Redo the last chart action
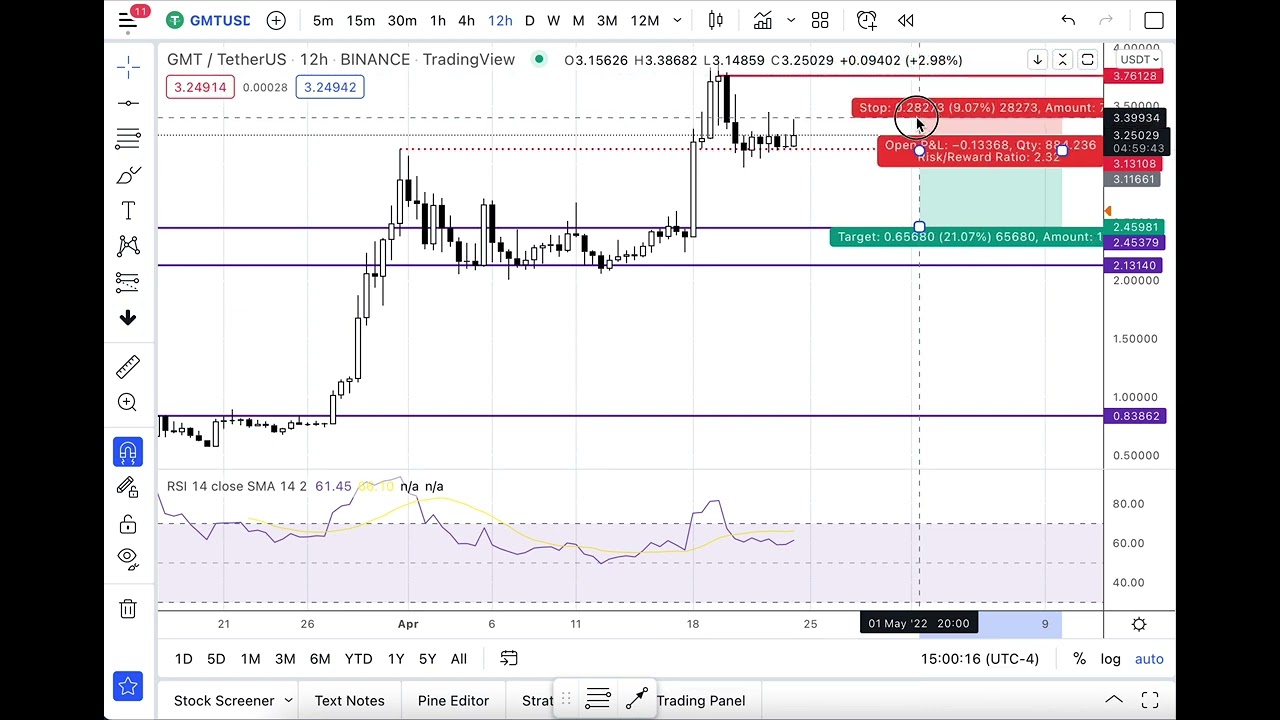 point(1106,20)
